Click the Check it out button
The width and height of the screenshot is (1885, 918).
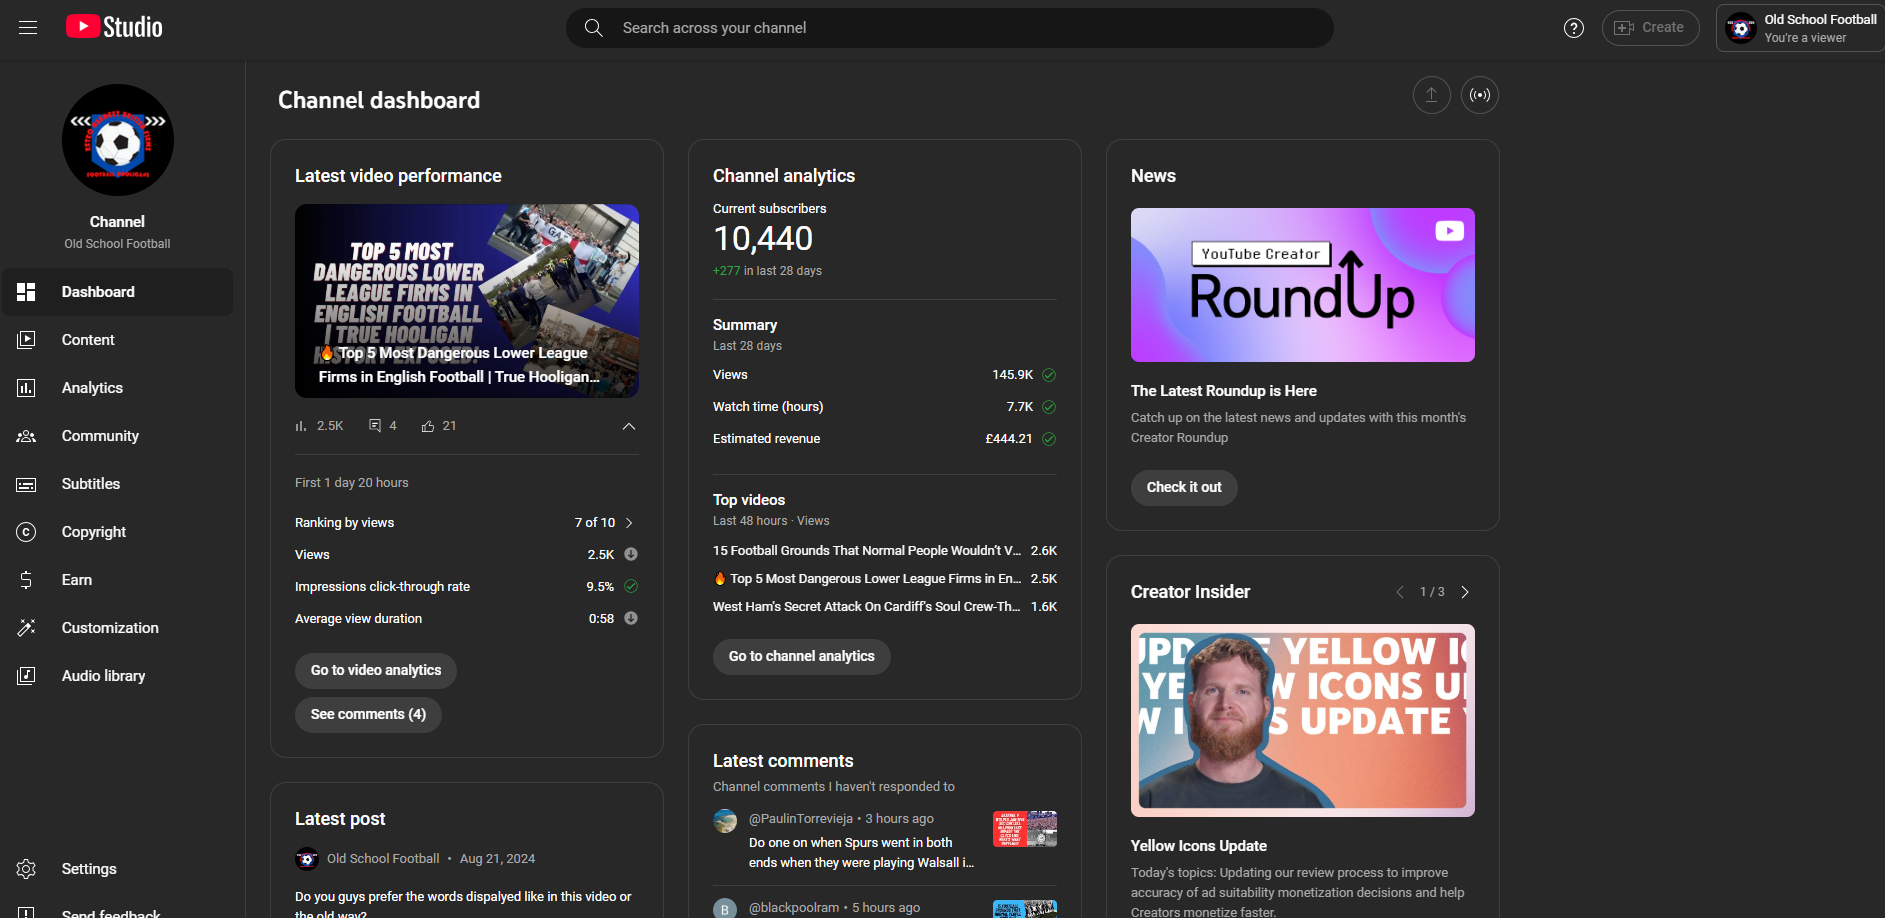pos(1184,488)
